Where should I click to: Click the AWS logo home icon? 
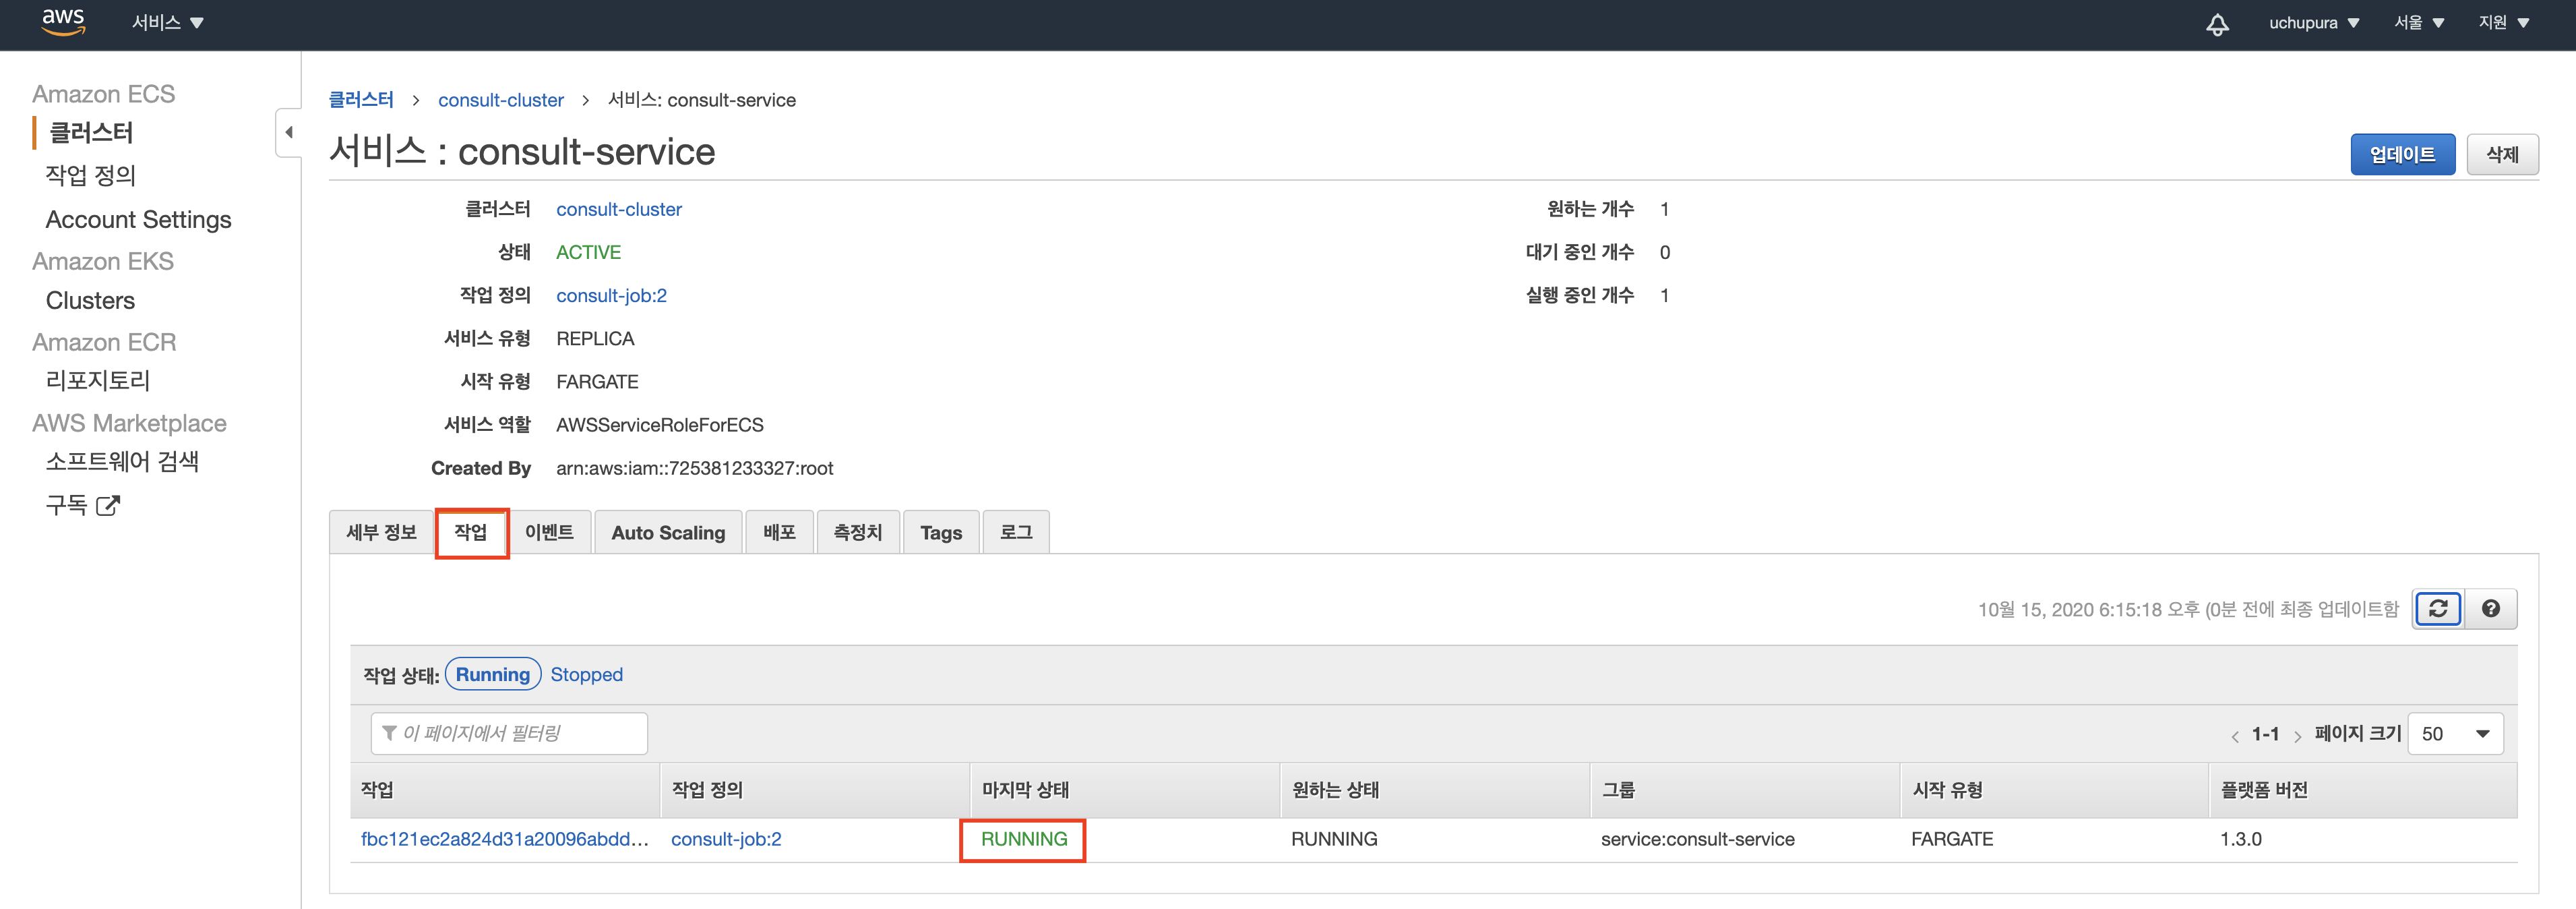[x=63, y=22]
